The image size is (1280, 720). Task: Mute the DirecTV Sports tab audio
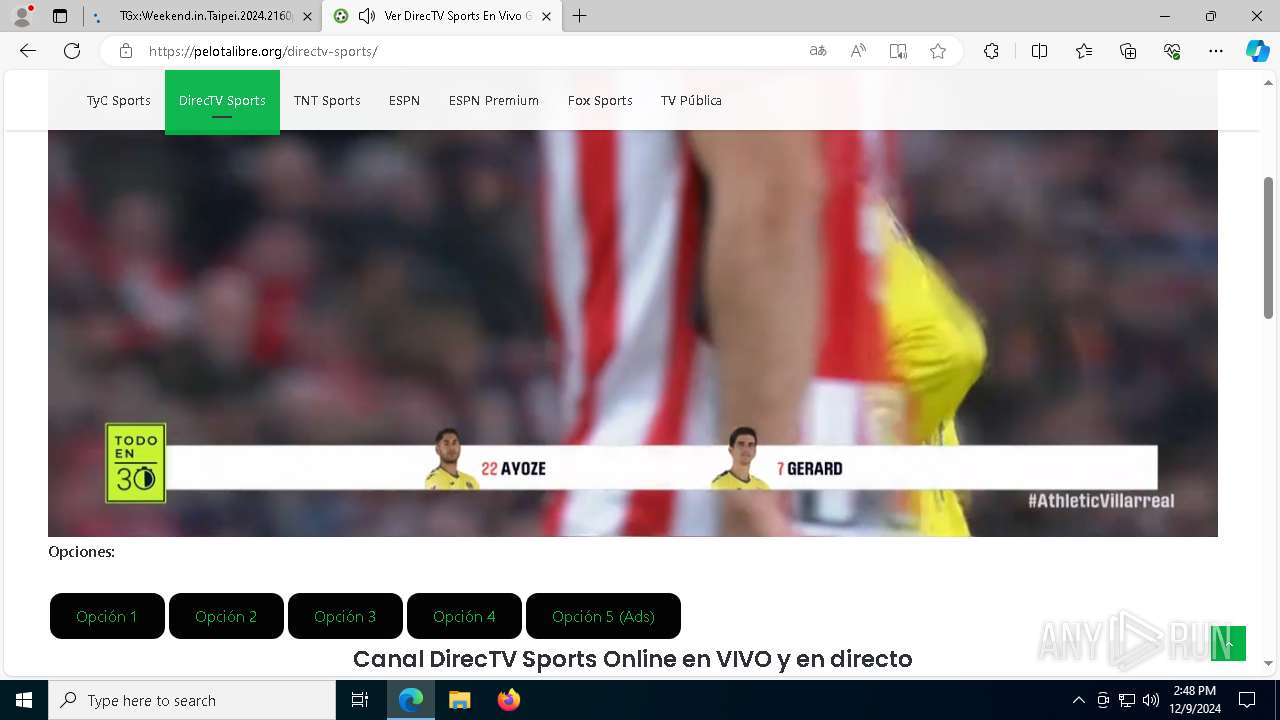tap(367, 16)
